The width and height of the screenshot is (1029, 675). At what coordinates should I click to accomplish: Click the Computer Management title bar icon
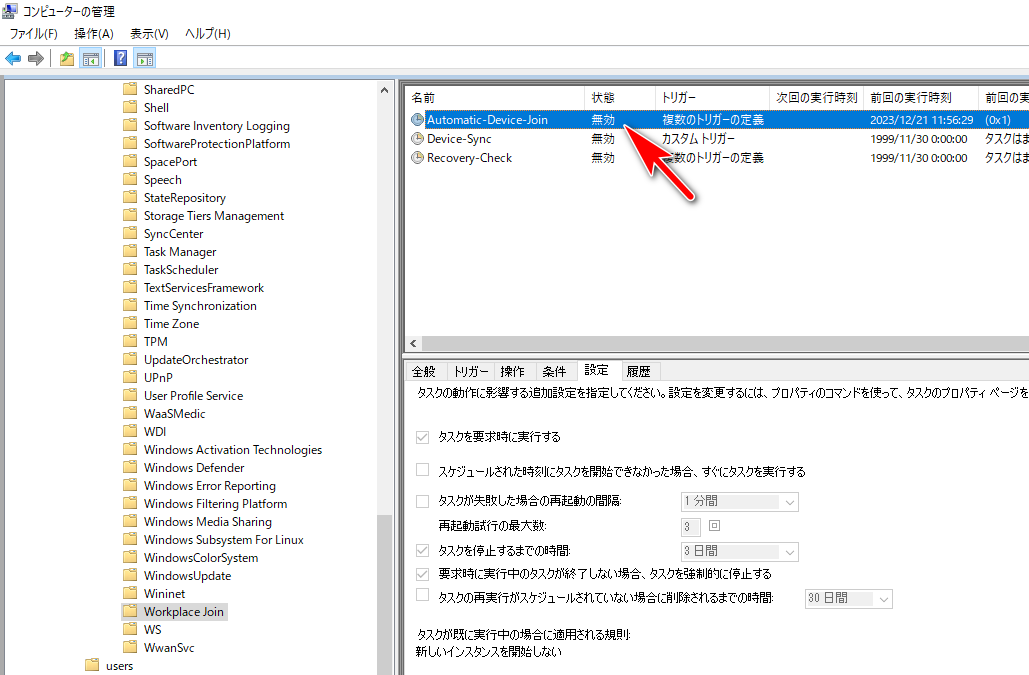click(x=8, y=10)
